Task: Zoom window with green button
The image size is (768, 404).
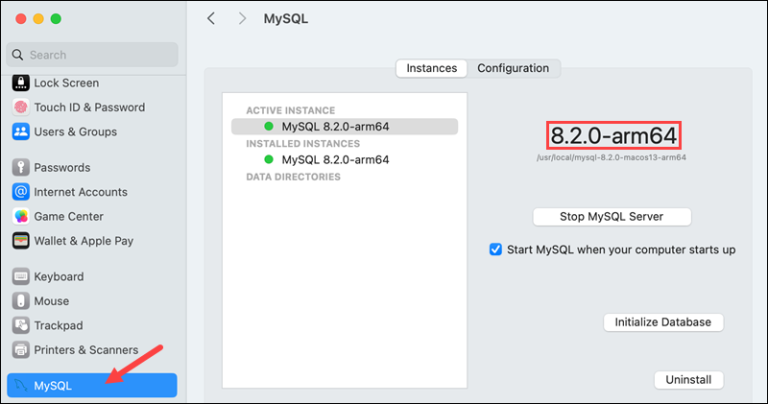Action: [x=56, y=19]
